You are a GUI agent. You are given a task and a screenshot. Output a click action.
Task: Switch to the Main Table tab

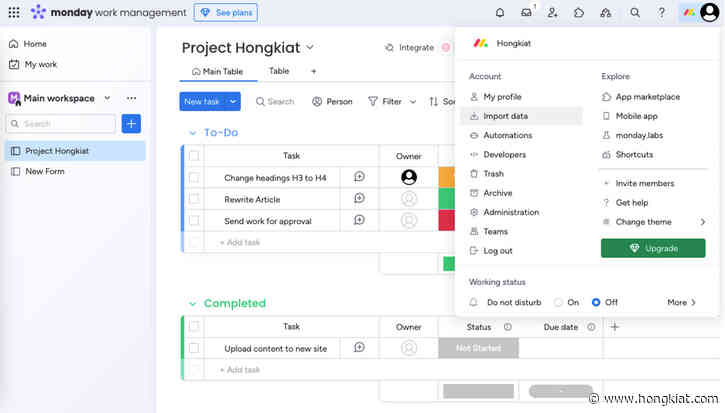tap(217, 72)
